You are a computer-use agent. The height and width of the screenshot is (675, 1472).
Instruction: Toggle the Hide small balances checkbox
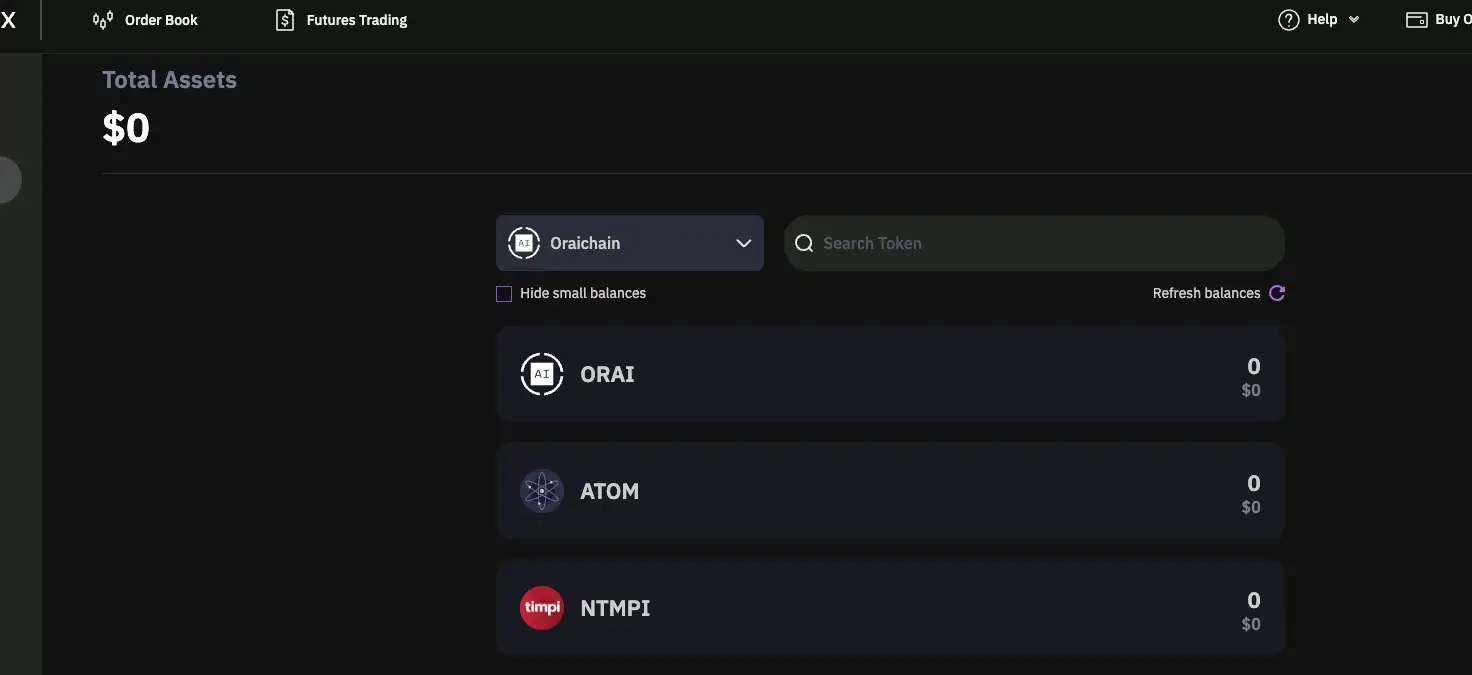coord(504,294)
